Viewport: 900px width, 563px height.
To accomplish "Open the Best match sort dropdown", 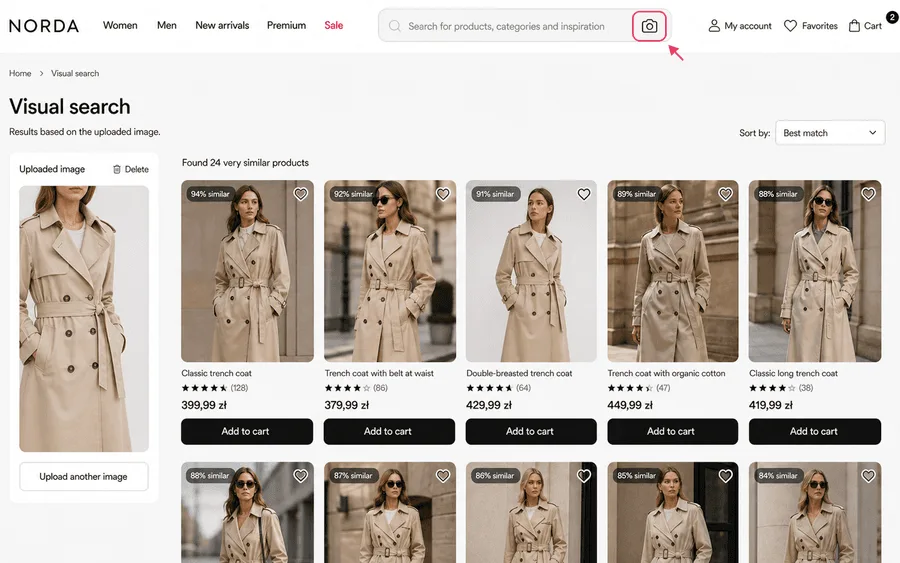I will (x=830, y=133).
